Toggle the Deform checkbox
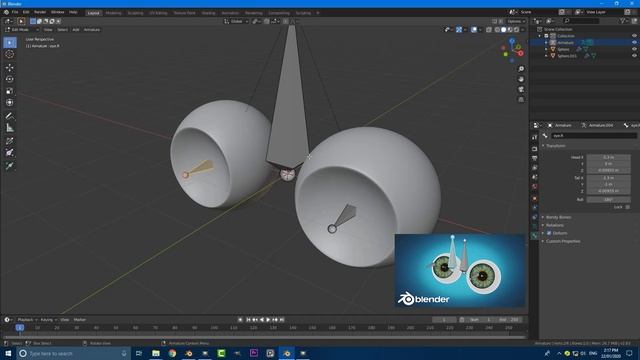The width and height of the screenshot is (640, 360). click(x=549, y=233)
